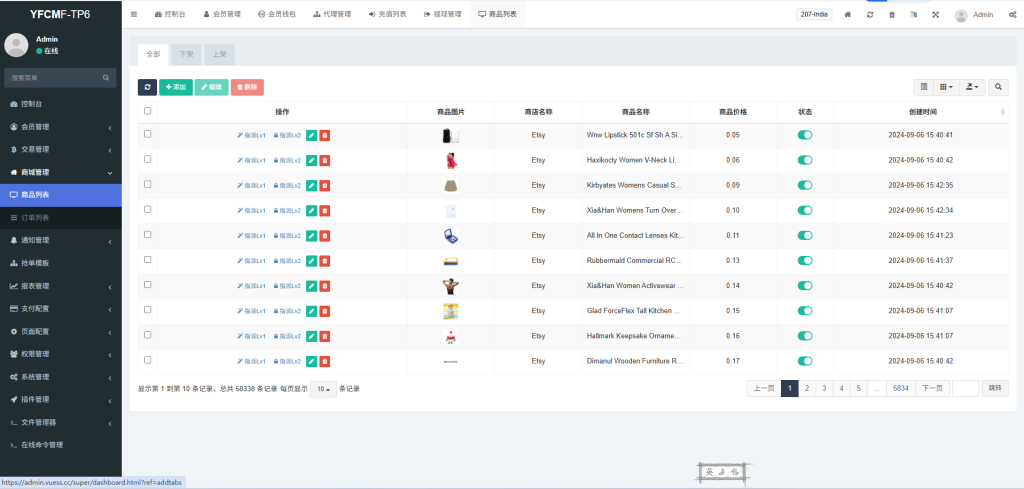
Task: Click the green edit pencil in first row
Action: 311,134
